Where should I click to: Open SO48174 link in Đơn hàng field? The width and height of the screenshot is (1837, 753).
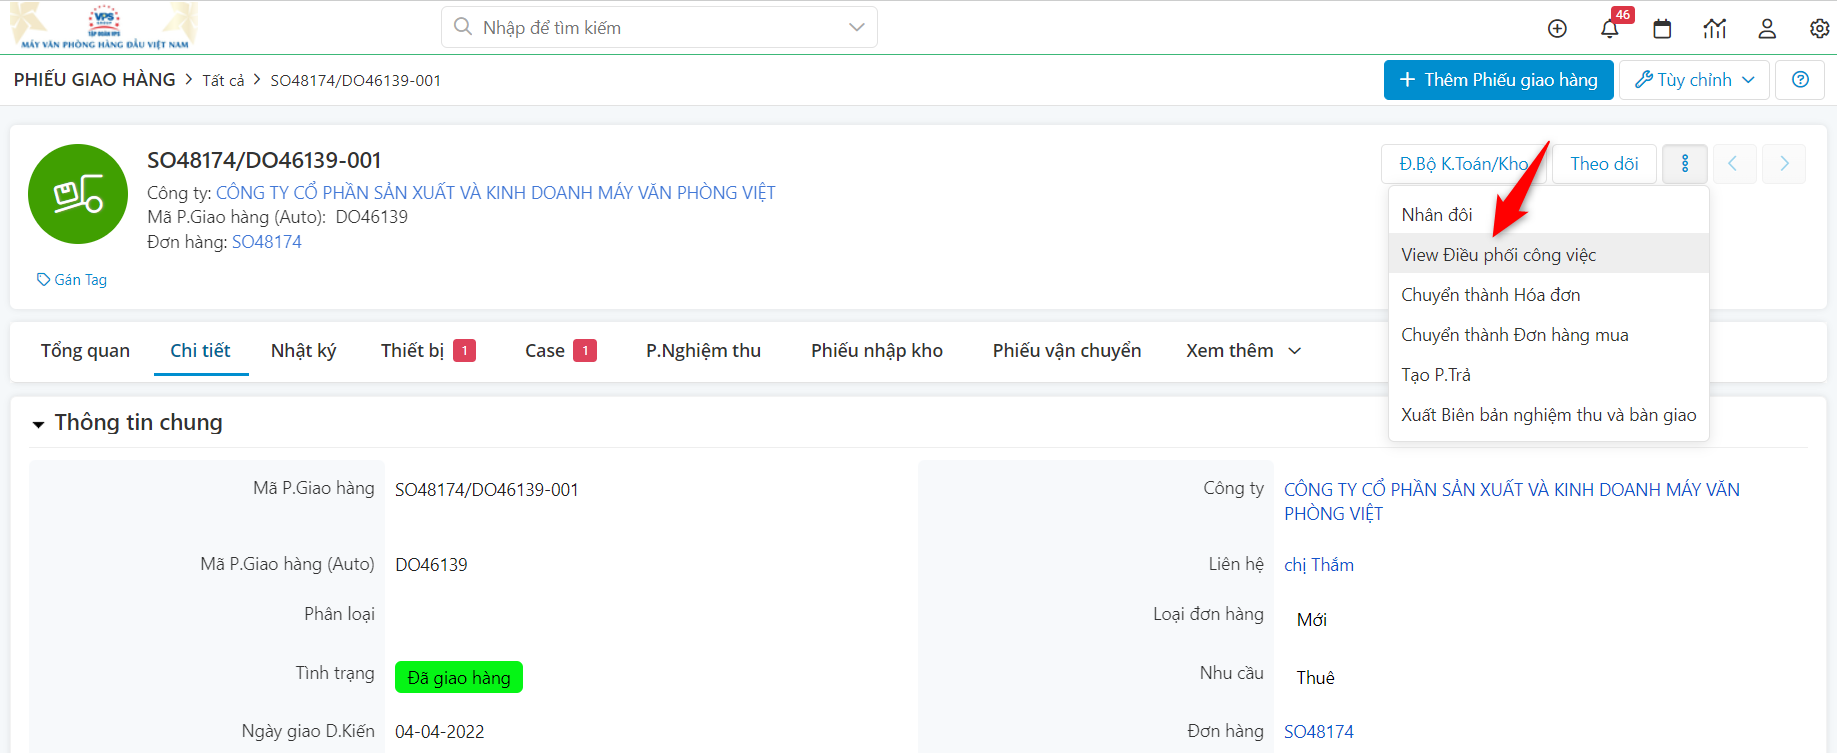tap(1319, 732)
